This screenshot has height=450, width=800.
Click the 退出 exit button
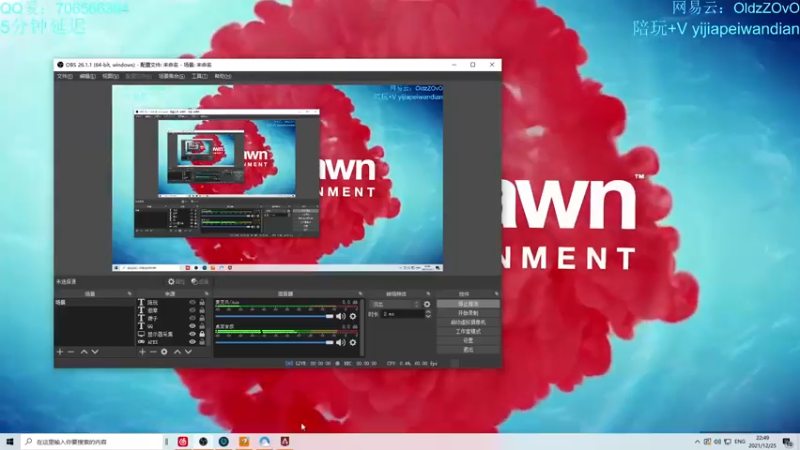468,349
